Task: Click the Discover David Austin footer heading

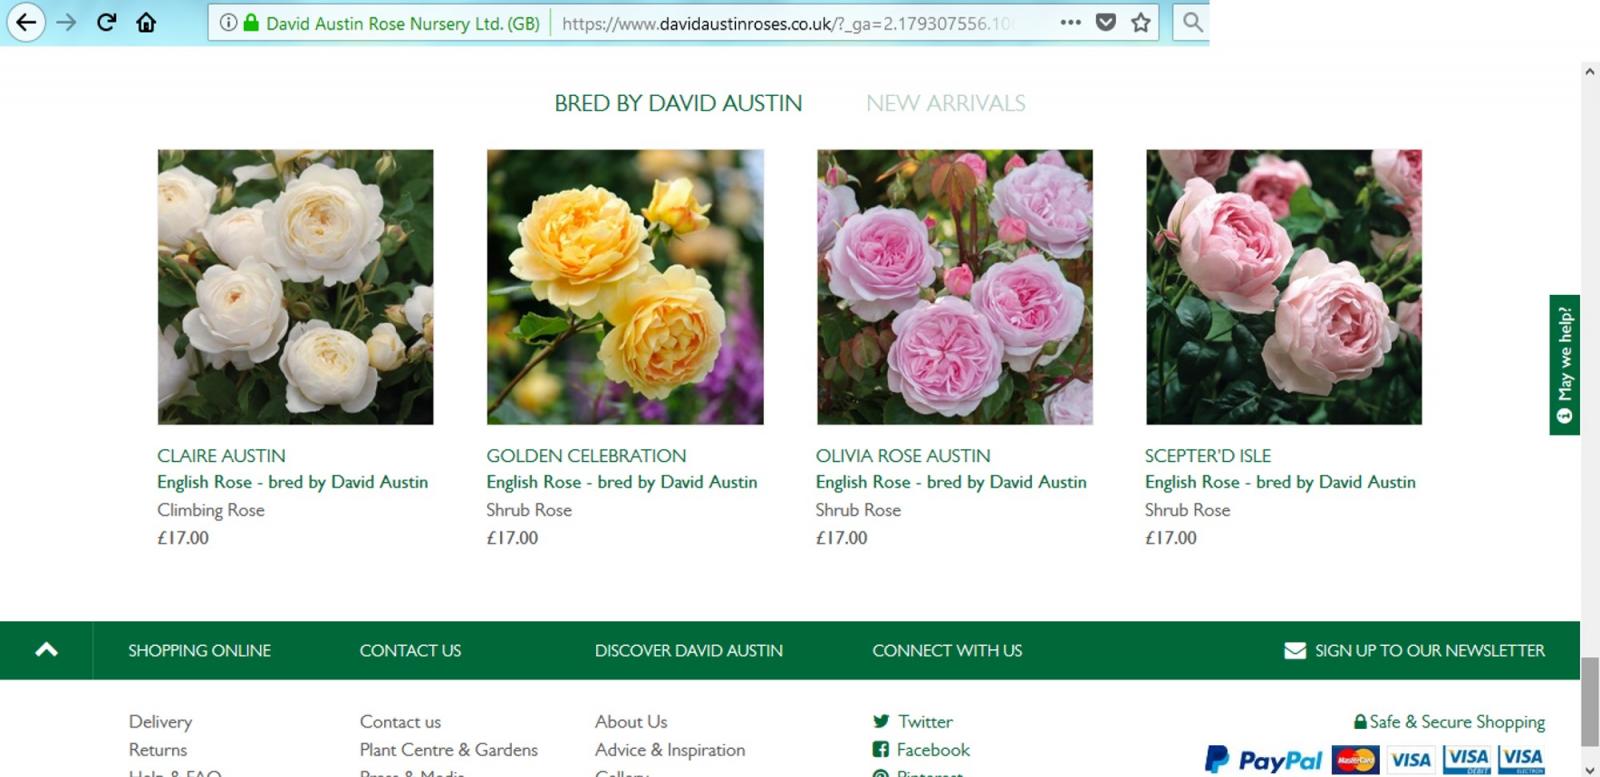Action: (x=688, y=651)
